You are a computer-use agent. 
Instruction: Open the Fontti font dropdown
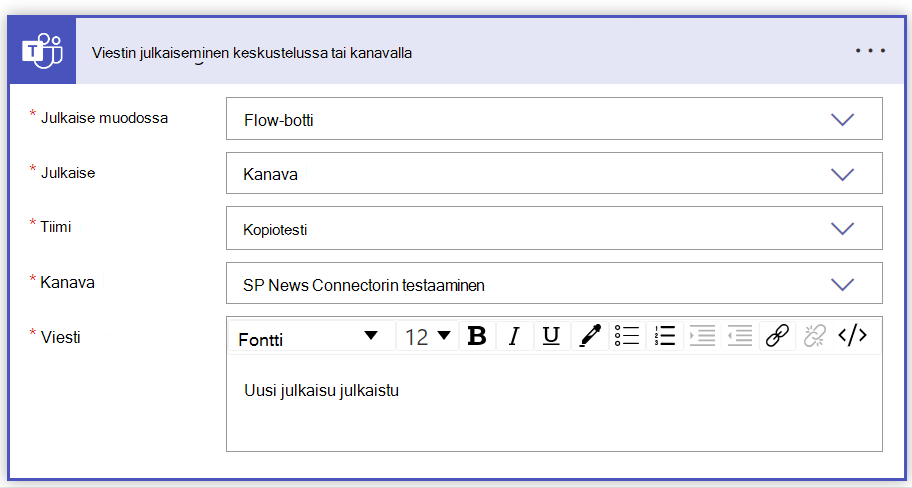coord(311,337)
